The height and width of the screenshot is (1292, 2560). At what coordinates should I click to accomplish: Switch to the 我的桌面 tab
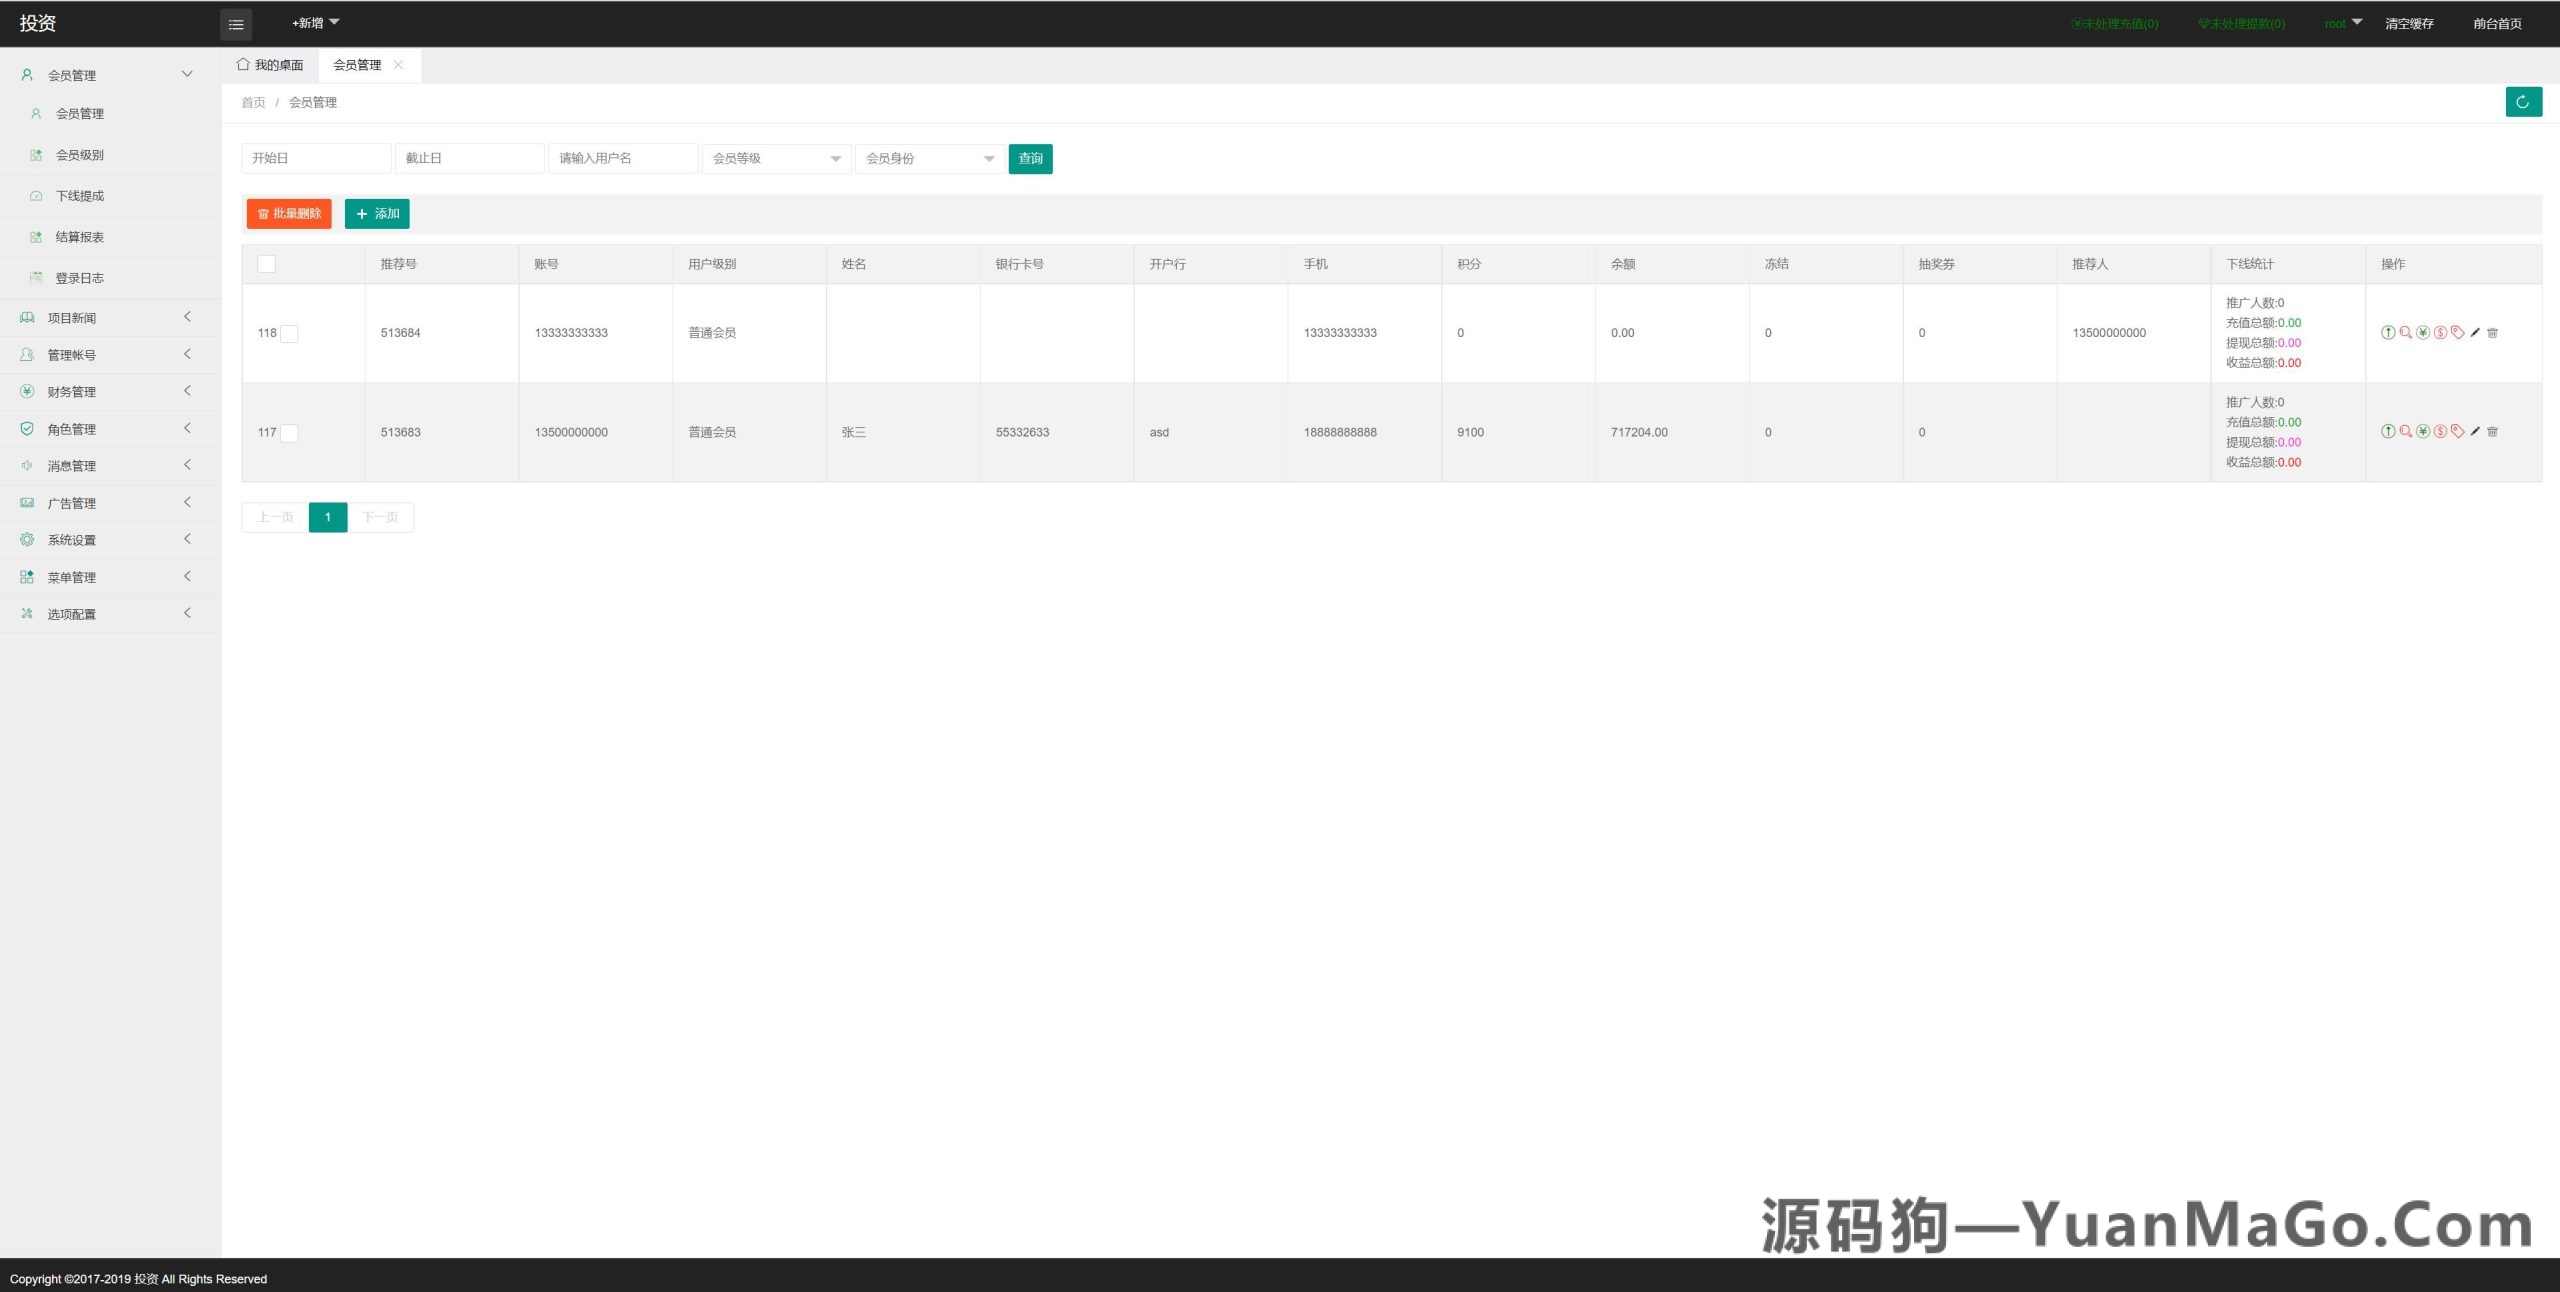269,64
